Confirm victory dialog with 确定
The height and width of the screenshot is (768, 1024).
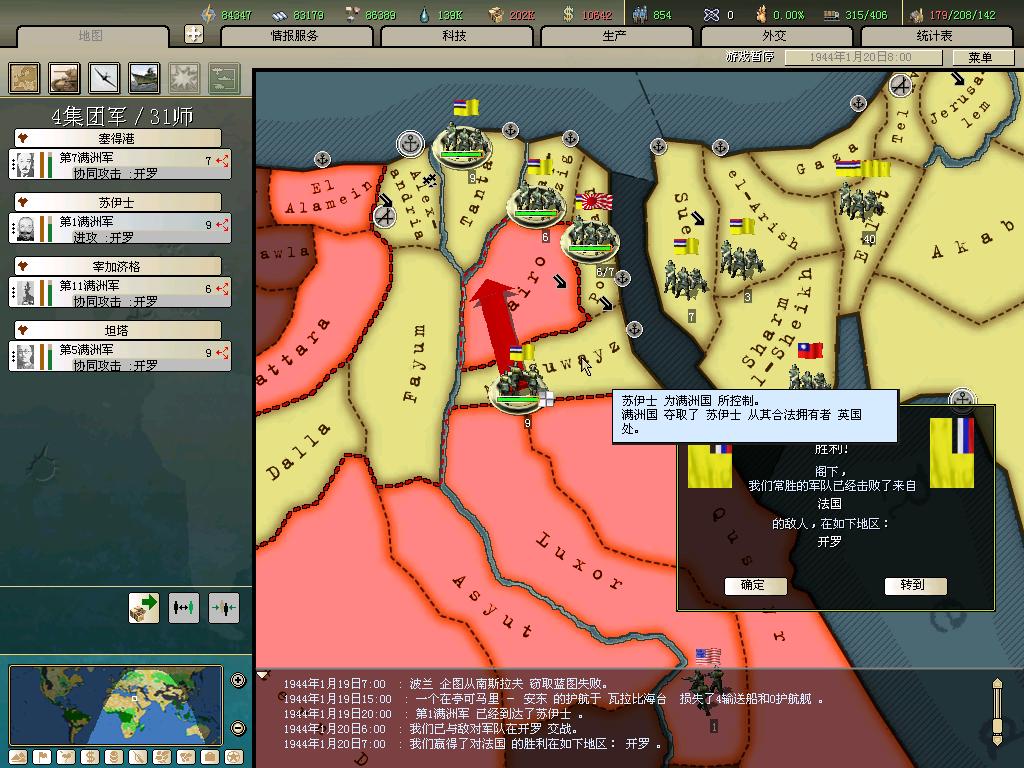[755, 586]
